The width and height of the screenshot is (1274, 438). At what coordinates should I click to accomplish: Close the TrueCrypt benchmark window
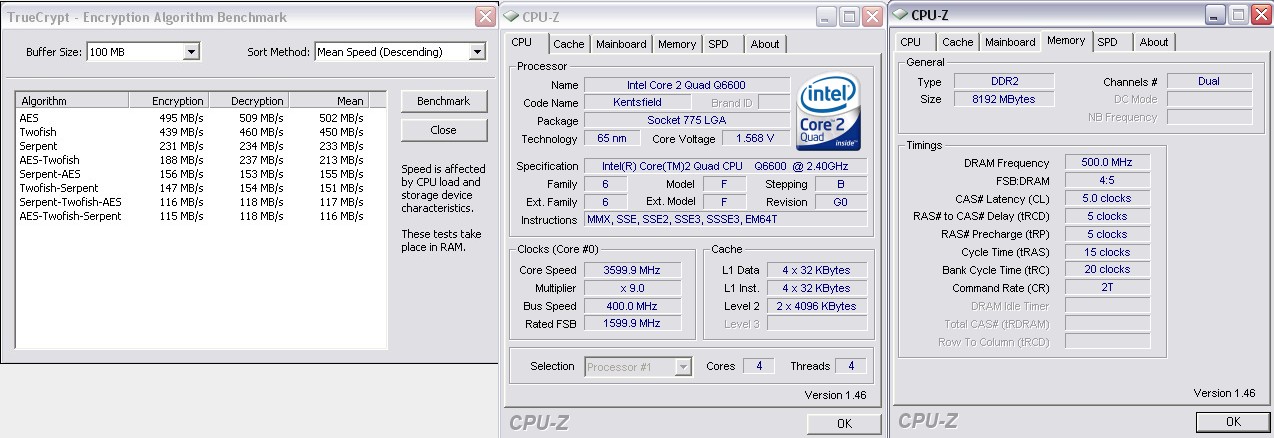484,16
